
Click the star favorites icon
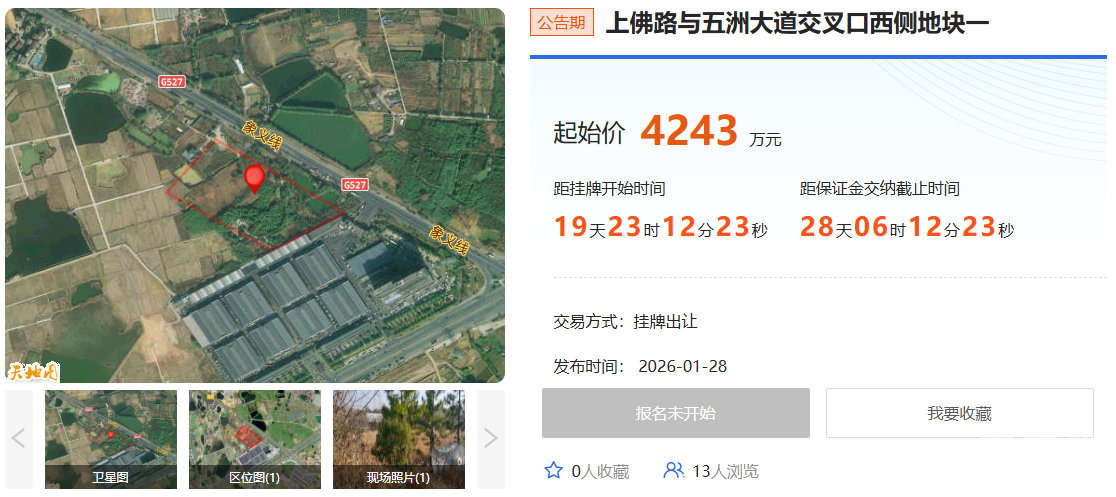(x=553, y=471)
